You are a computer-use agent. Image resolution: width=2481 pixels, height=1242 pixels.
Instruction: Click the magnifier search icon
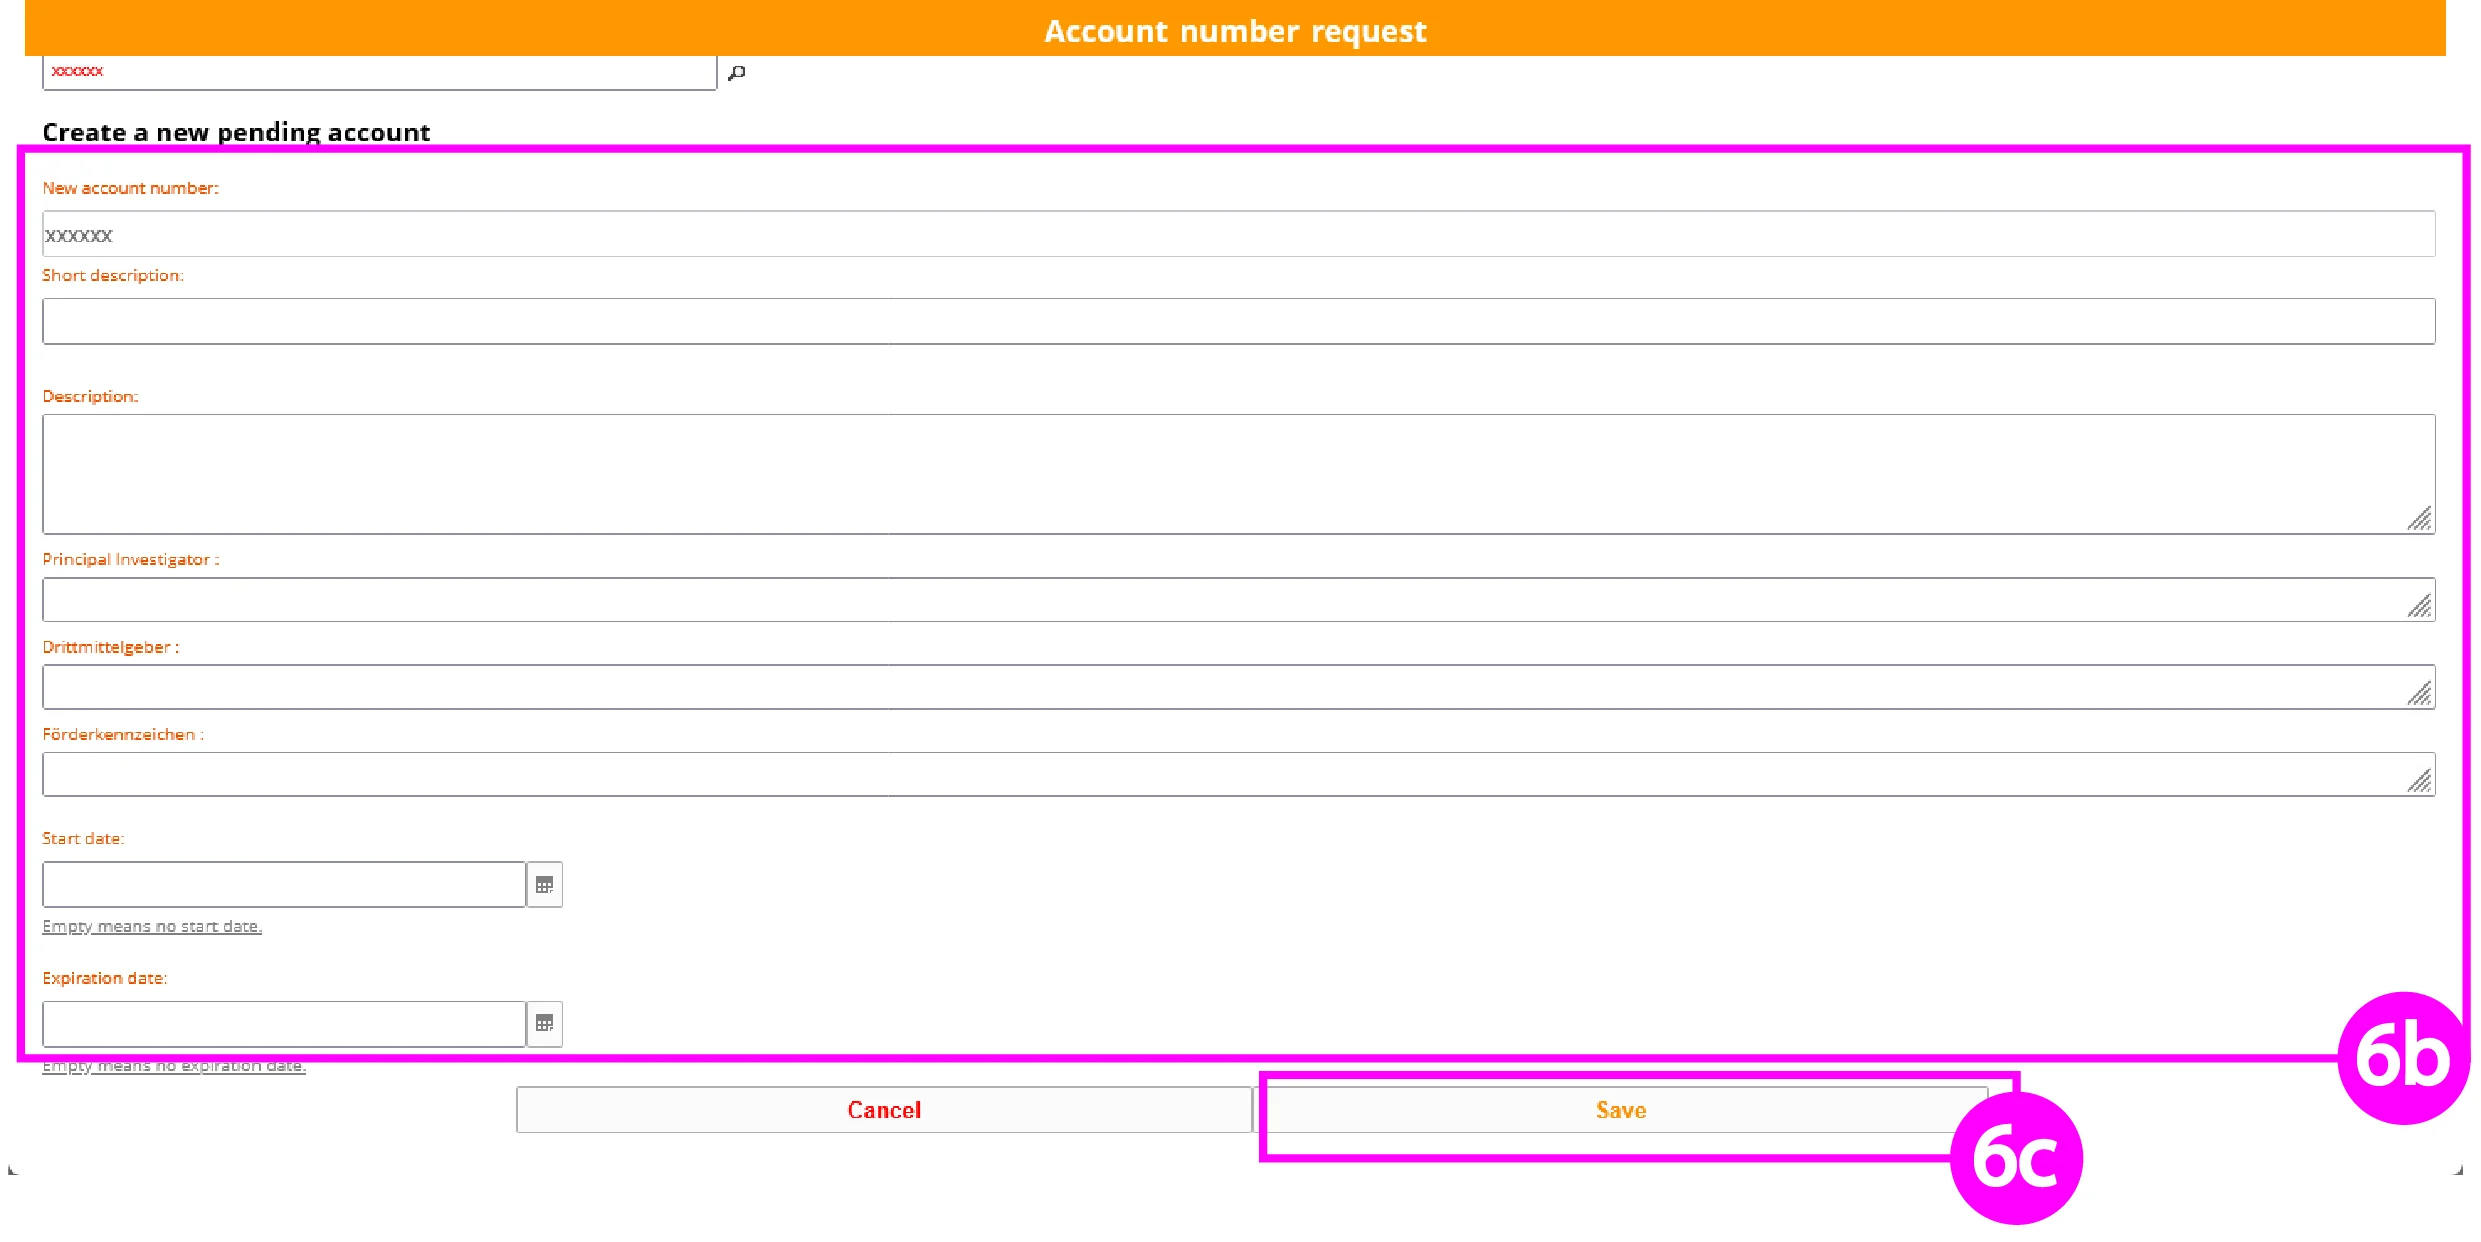point(738,71)
